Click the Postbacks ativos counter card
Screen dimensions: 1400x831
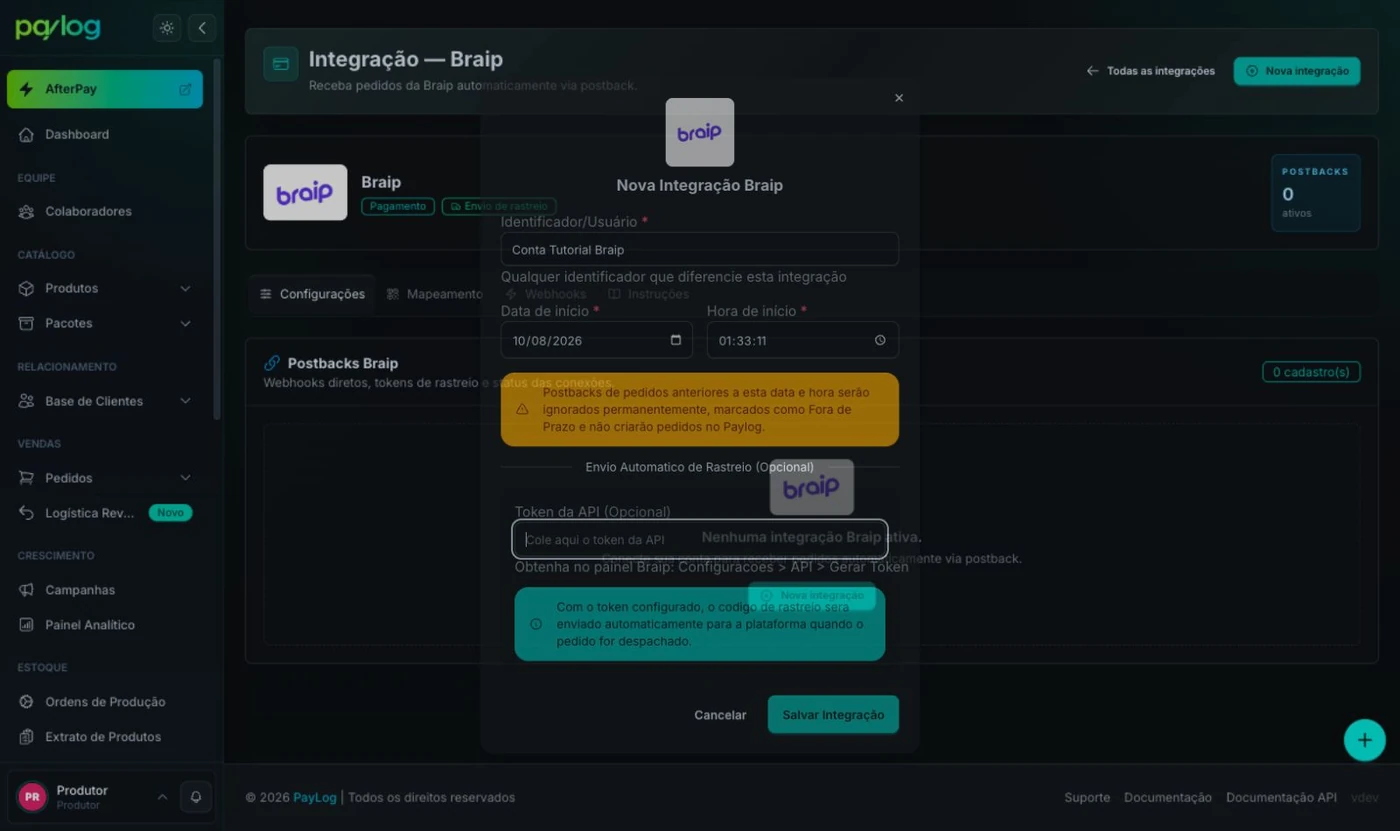1315,193
